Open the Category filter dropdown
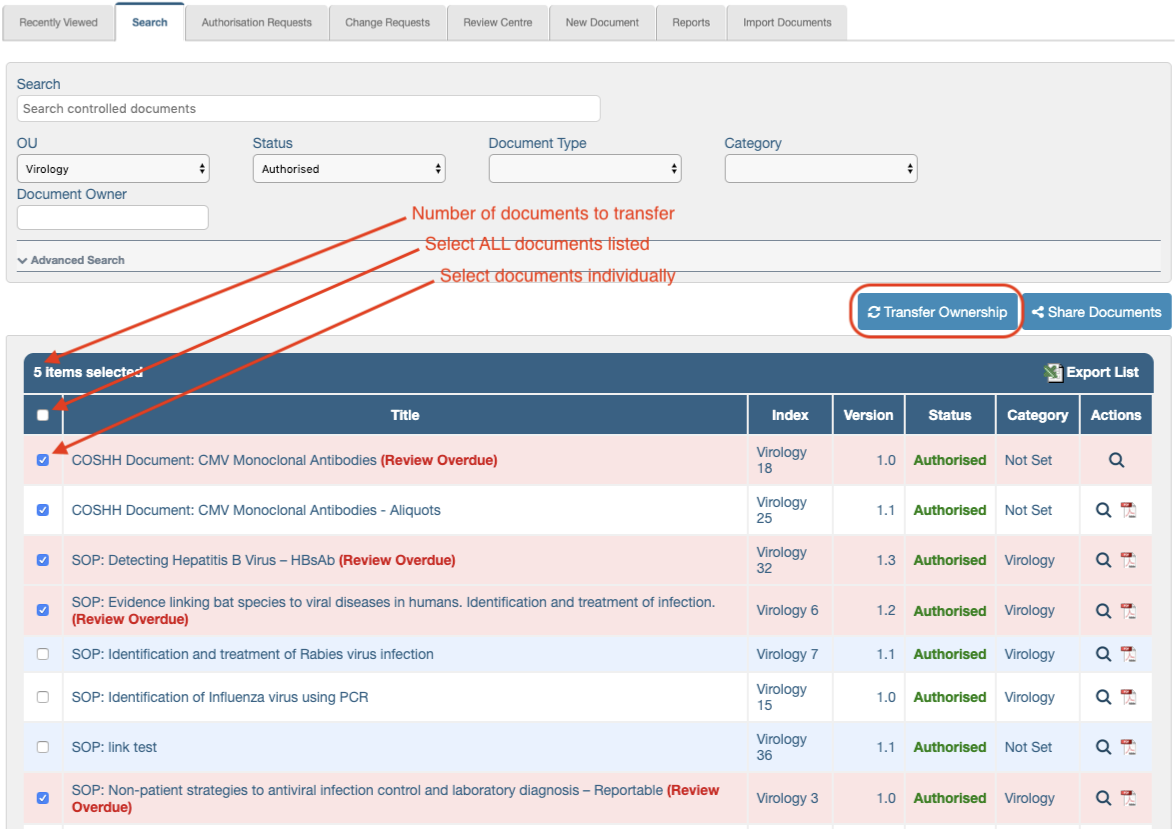Viewport: 1175px width, 829px height. pyautogui.click(x=821, y=169)
